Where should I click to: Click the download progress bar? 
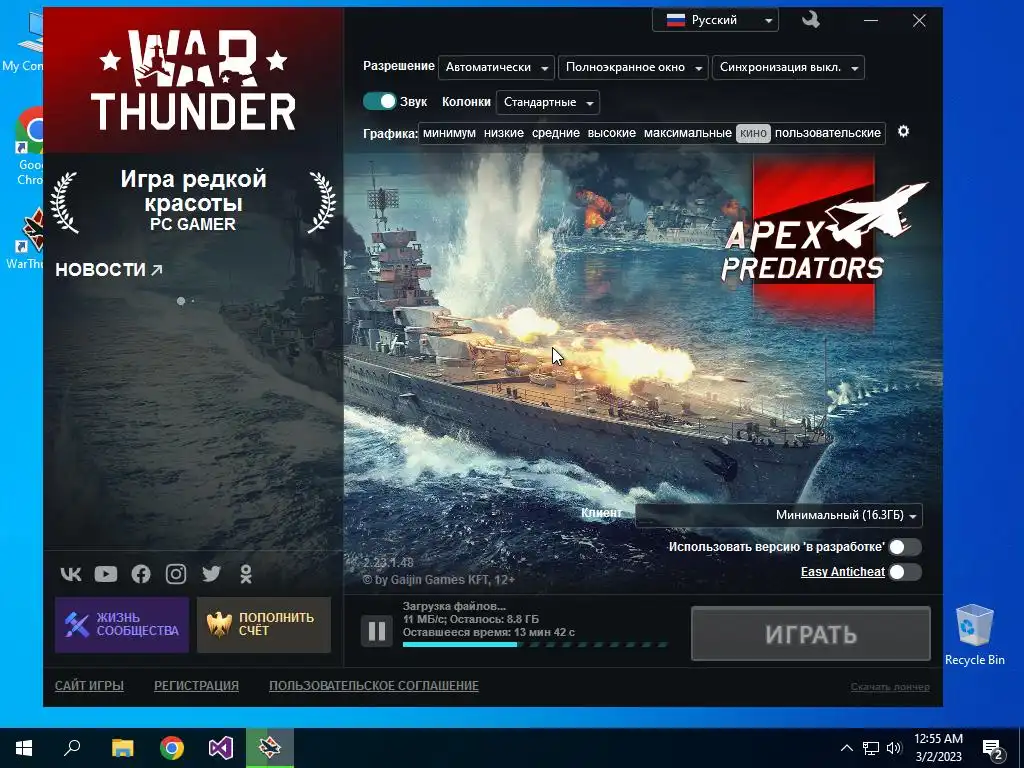click(535, 645)
